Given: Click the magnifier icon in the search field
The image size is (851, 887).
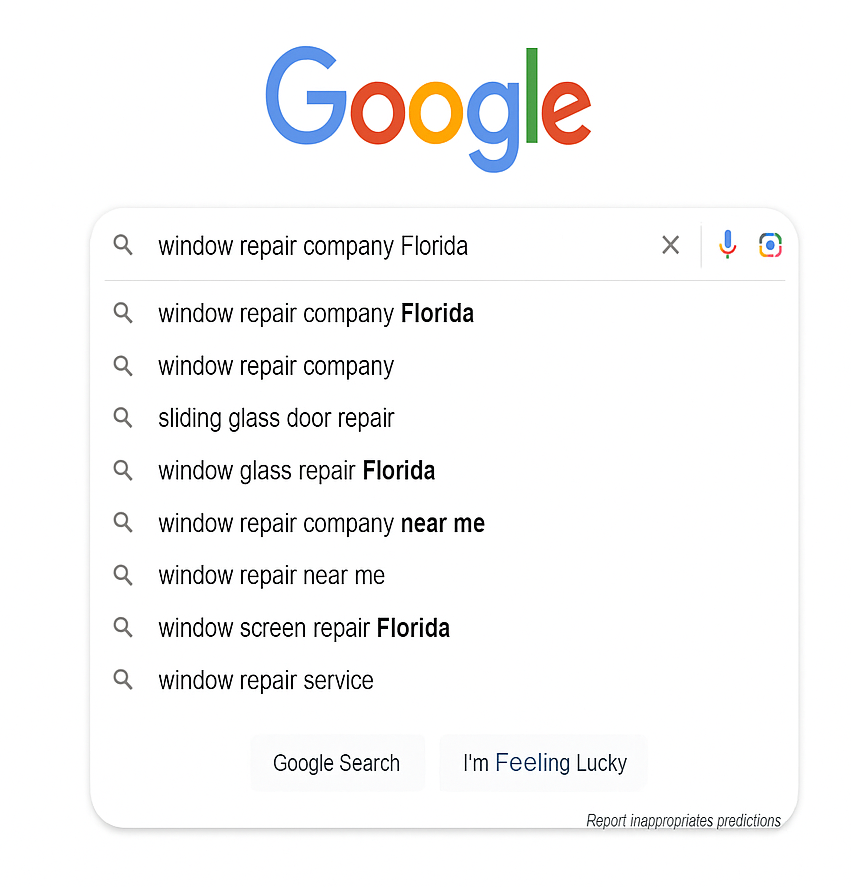Looking at the screenshot, I should coord(123,245).
